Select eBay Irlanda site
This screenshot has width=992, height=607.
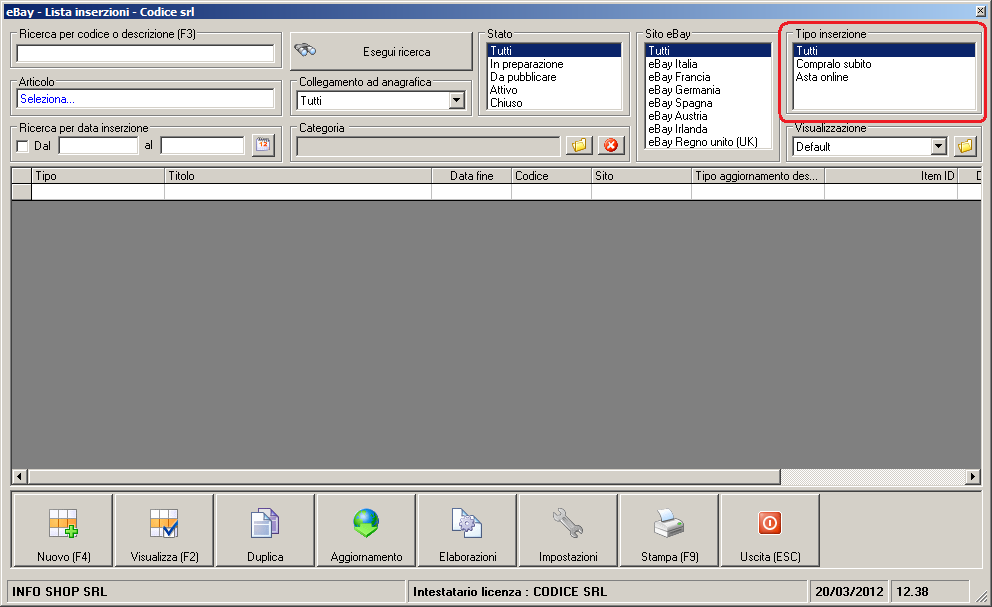[x=709, y=129]
